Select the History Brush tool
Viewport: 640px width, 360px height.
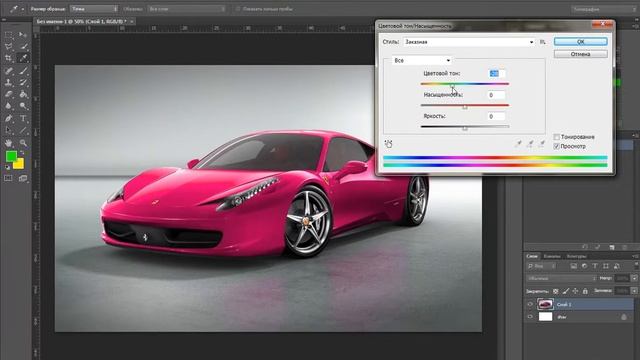coord(23,82)
